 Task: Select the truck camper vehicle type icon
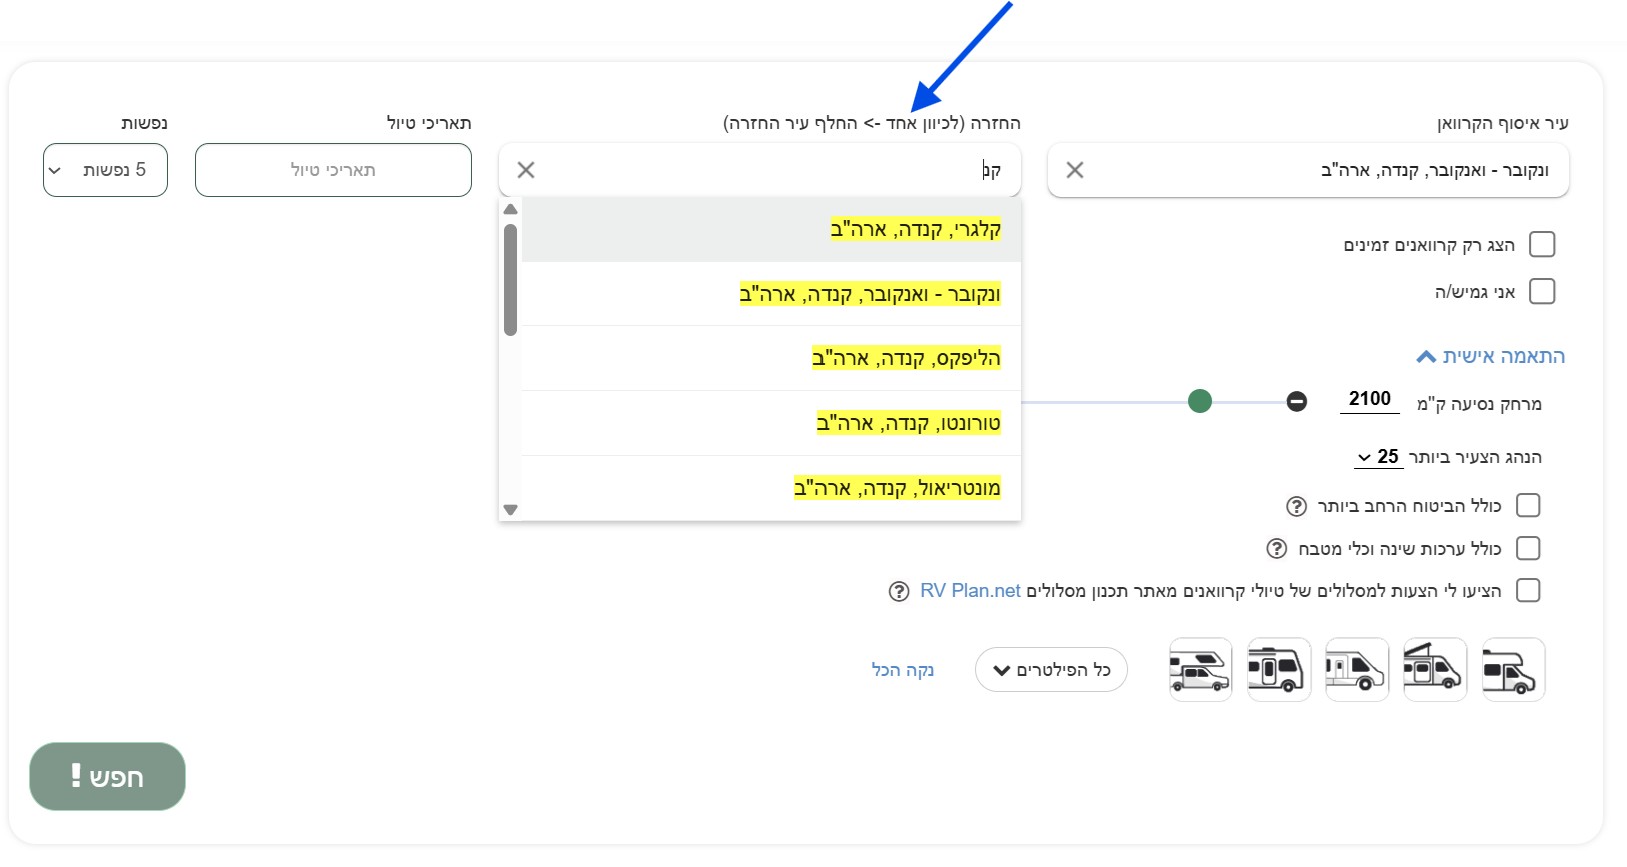(1200, 670)
